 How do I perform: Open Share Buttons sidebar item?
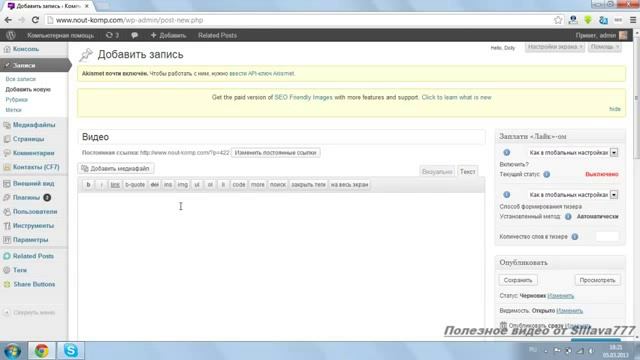(x=34, y=284)
